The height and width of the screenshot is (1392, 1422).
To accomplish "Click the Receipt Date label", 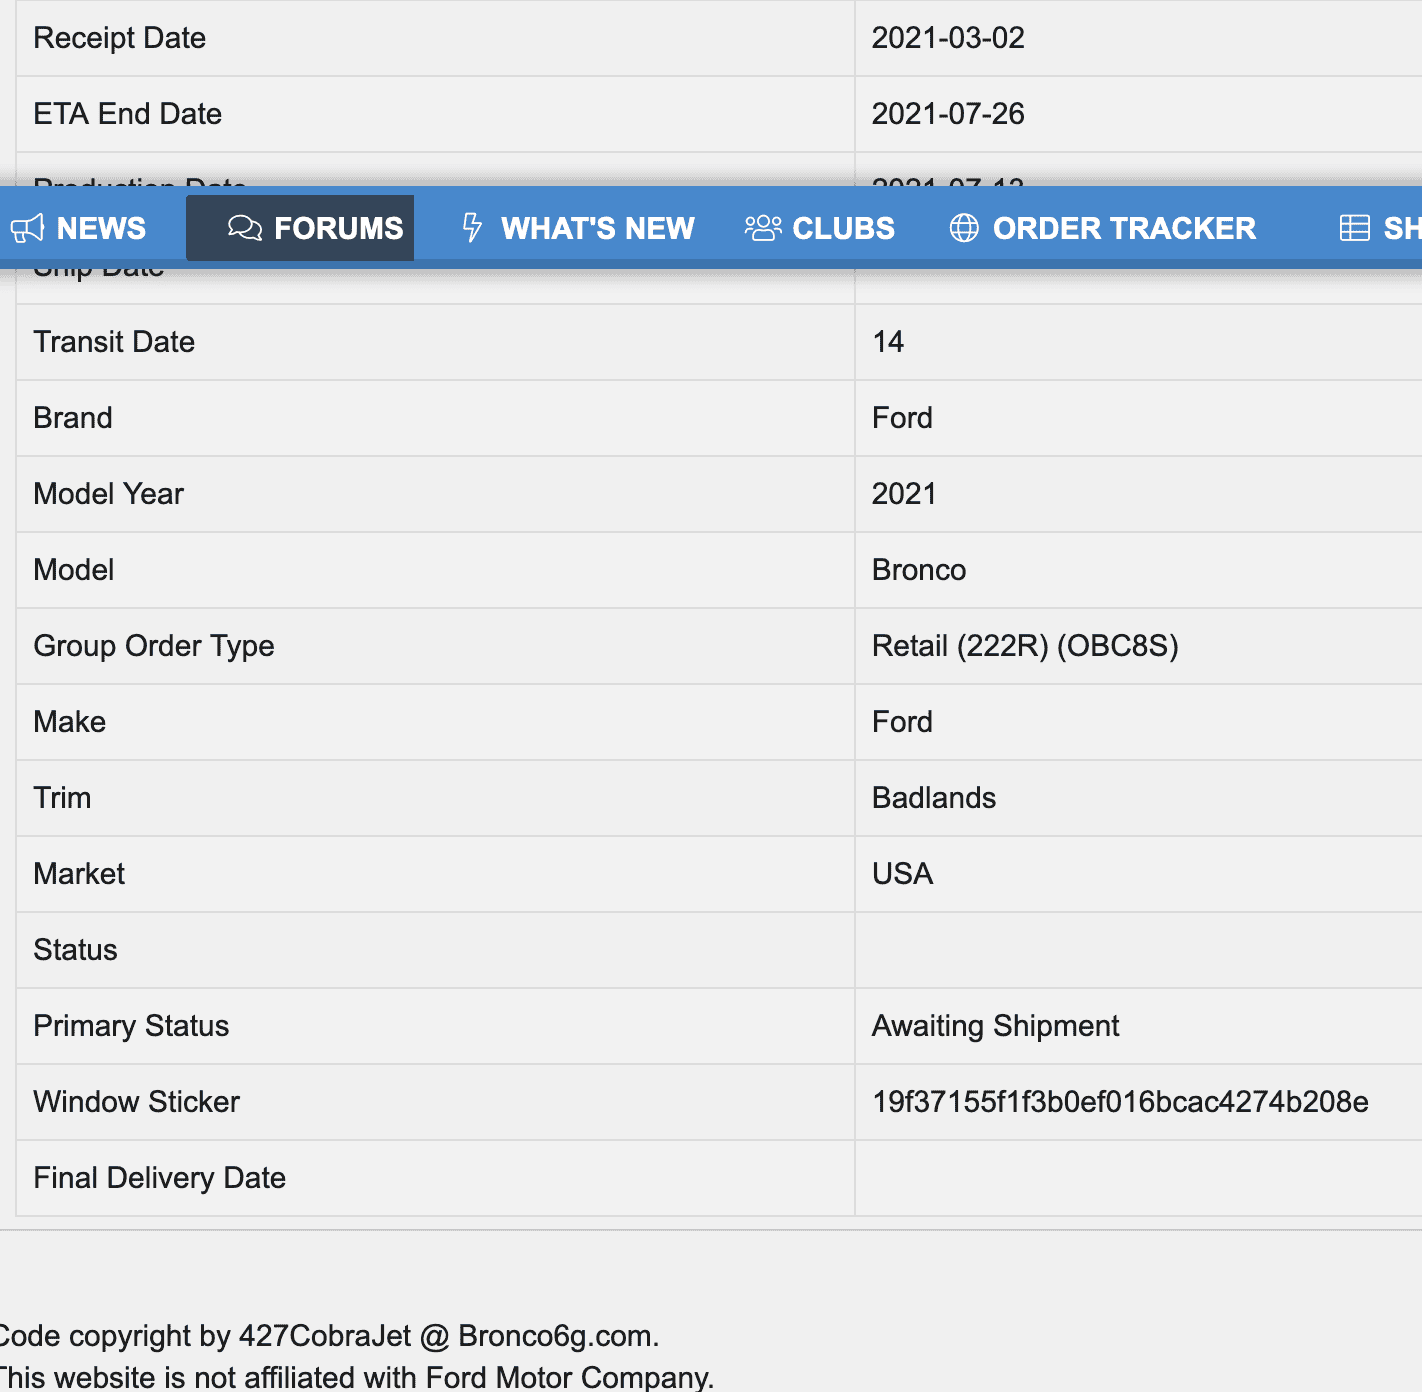I will [120, 38].
